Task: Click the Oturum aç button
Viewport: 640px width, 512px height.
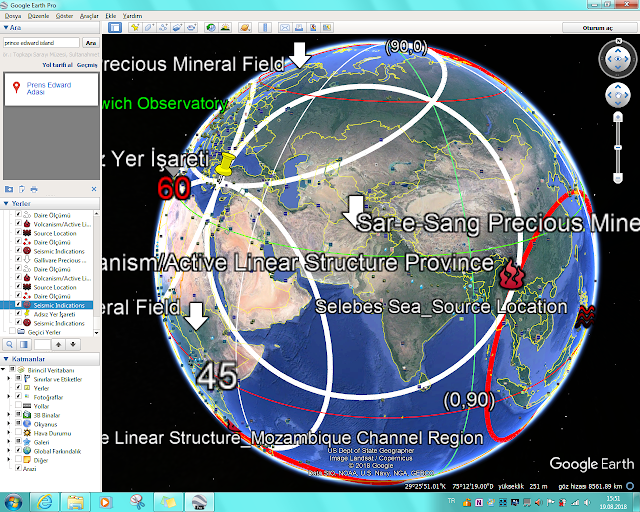Action: pyautogui.click(x=598, y=28)
